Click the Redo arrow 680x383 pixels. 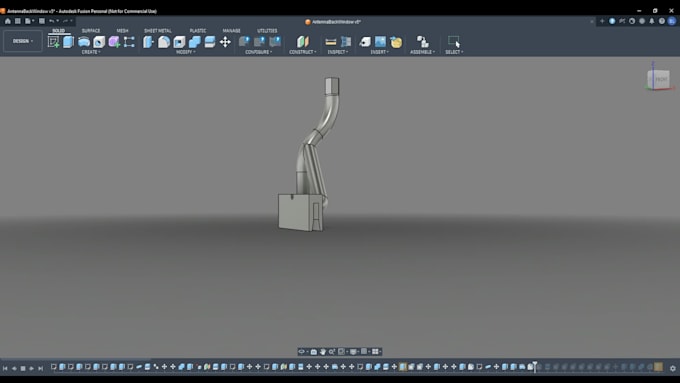tap(65, 21)
